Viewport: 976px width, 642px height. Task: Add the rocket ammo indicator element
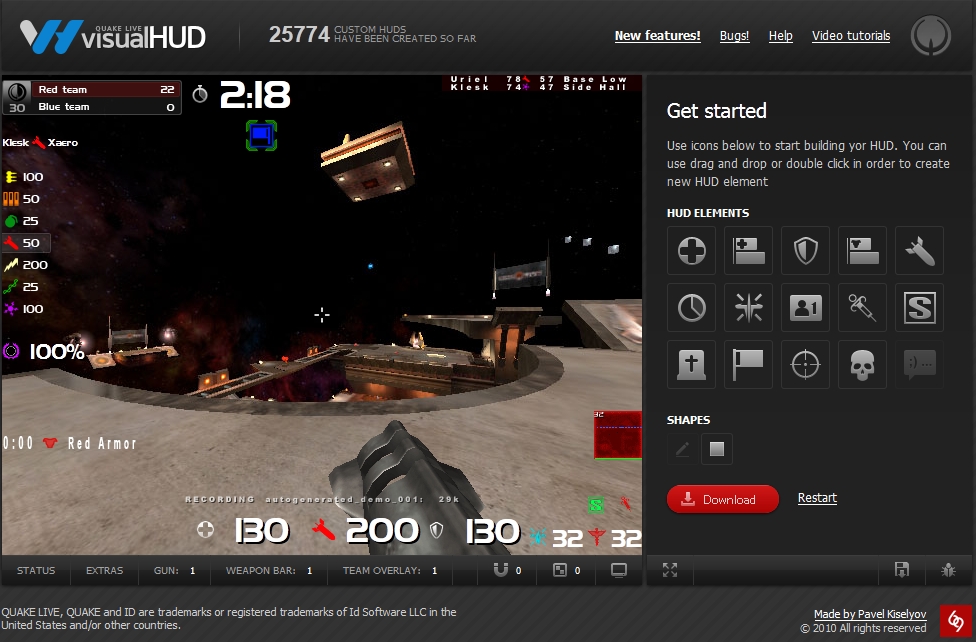pyautogui.click(x=919, y=251)
